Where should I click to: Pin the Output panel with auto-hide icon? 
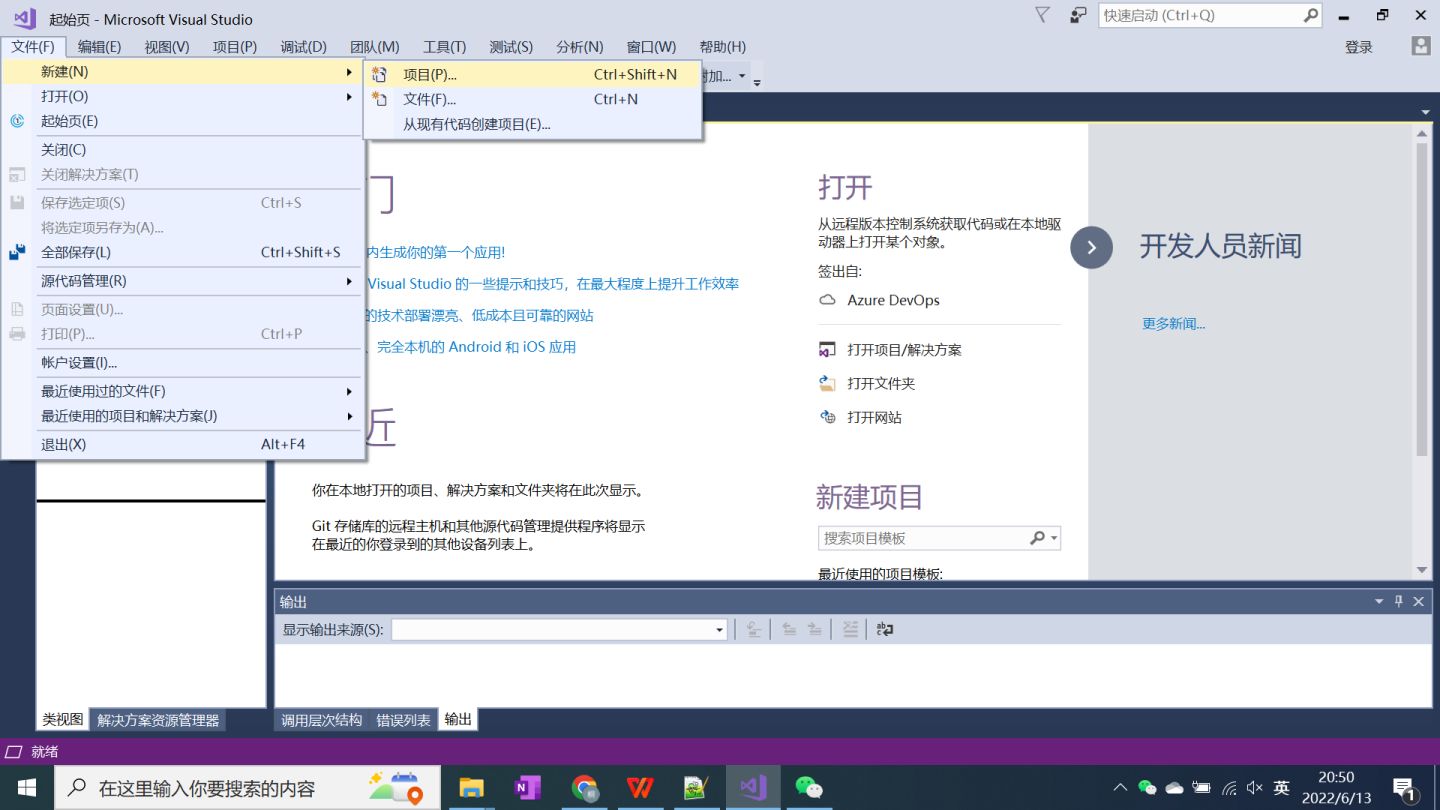click(x=1399, y=601)
